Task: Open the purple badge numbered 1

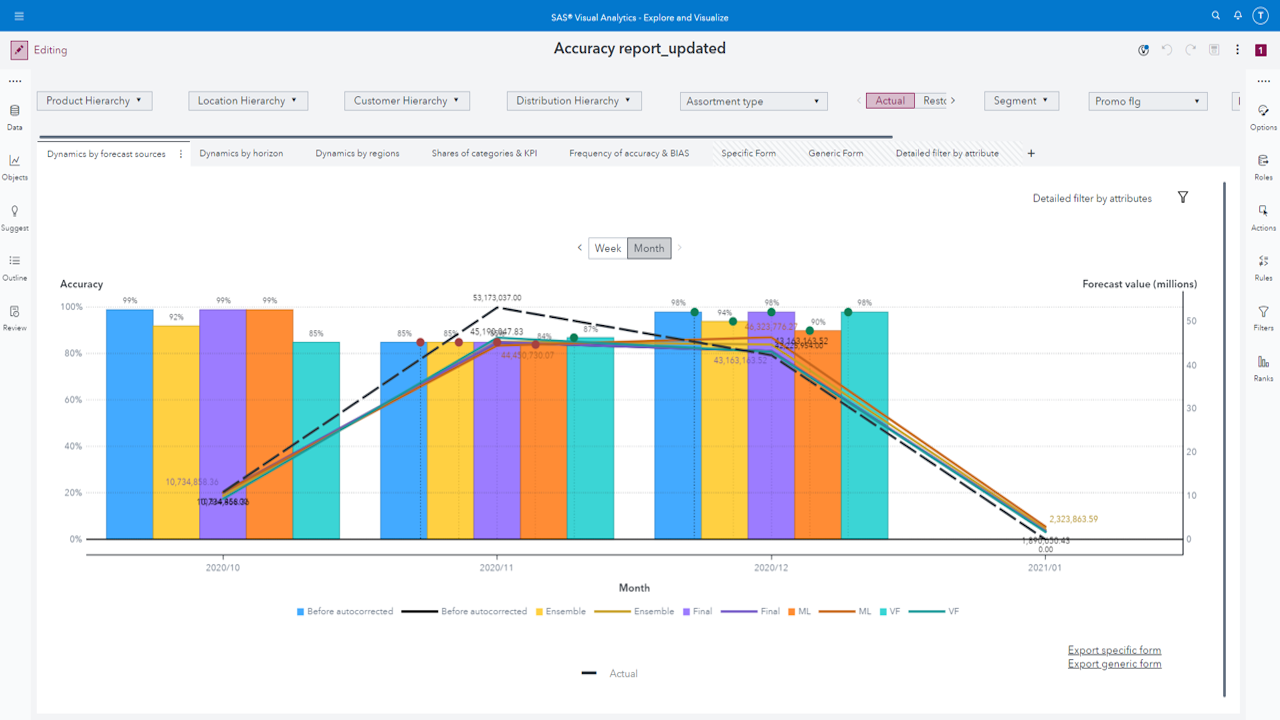Action: point(1261,50)
